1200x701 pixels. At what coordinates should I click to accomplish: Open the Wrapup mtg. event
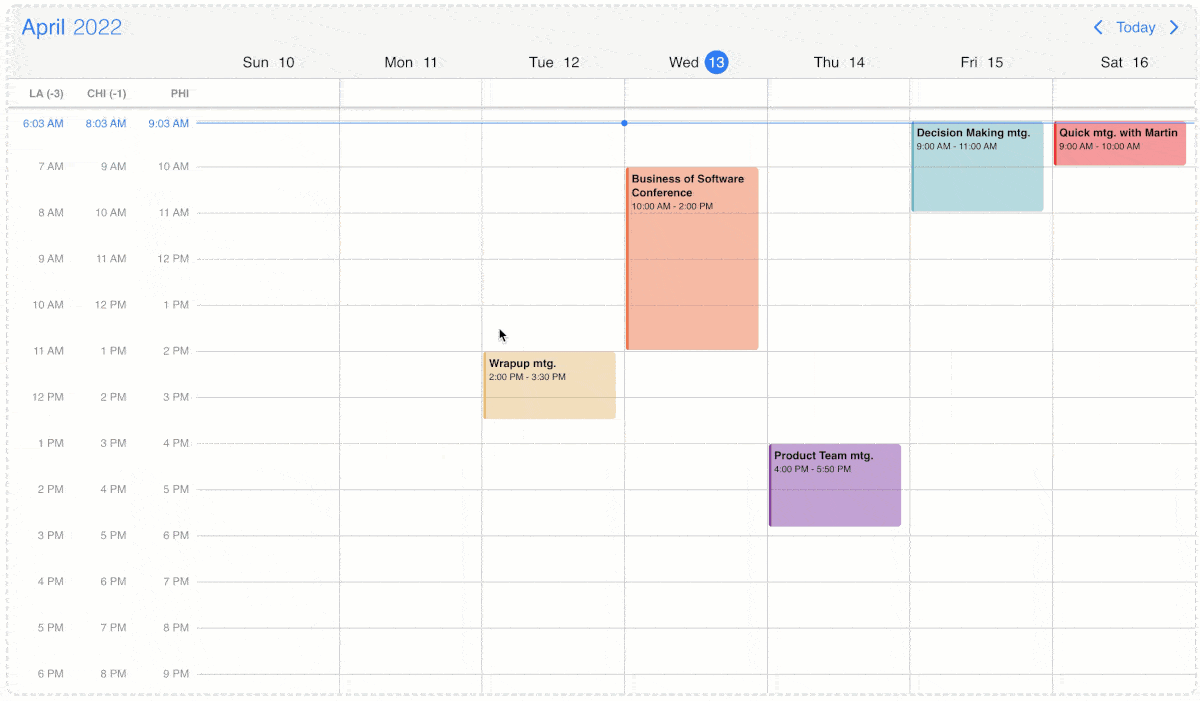549,385
